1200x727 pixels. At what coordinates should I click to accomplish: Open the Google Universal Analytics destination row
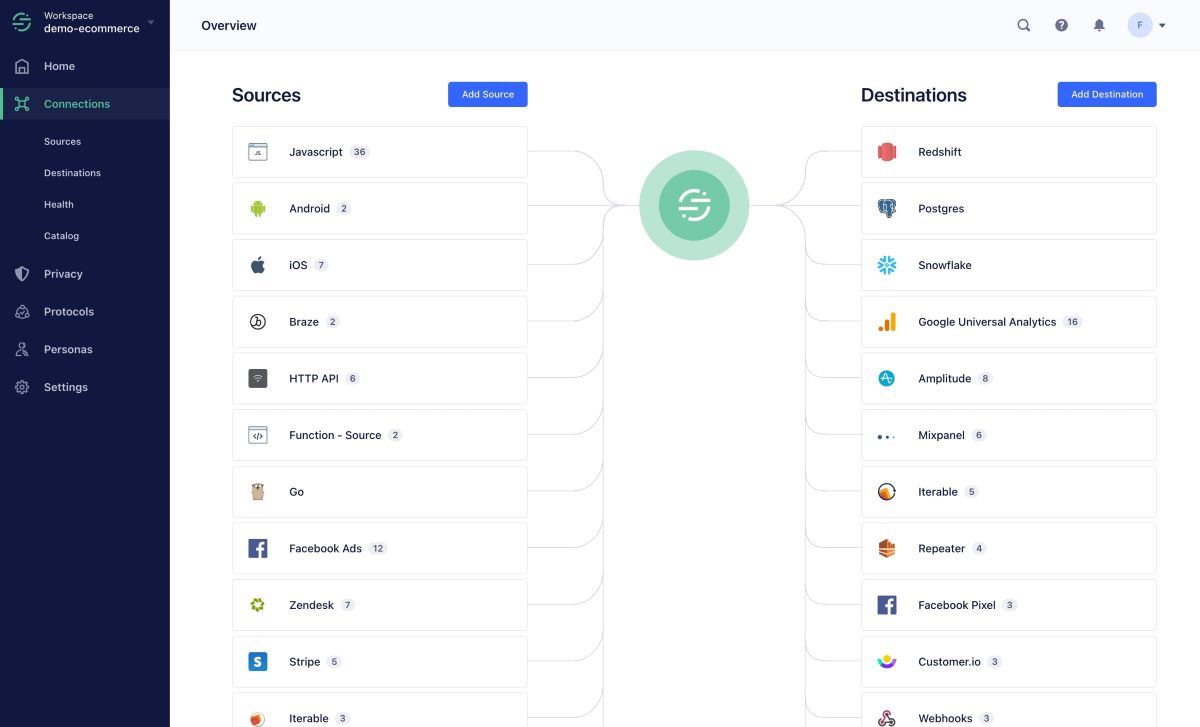[1007, 322]
